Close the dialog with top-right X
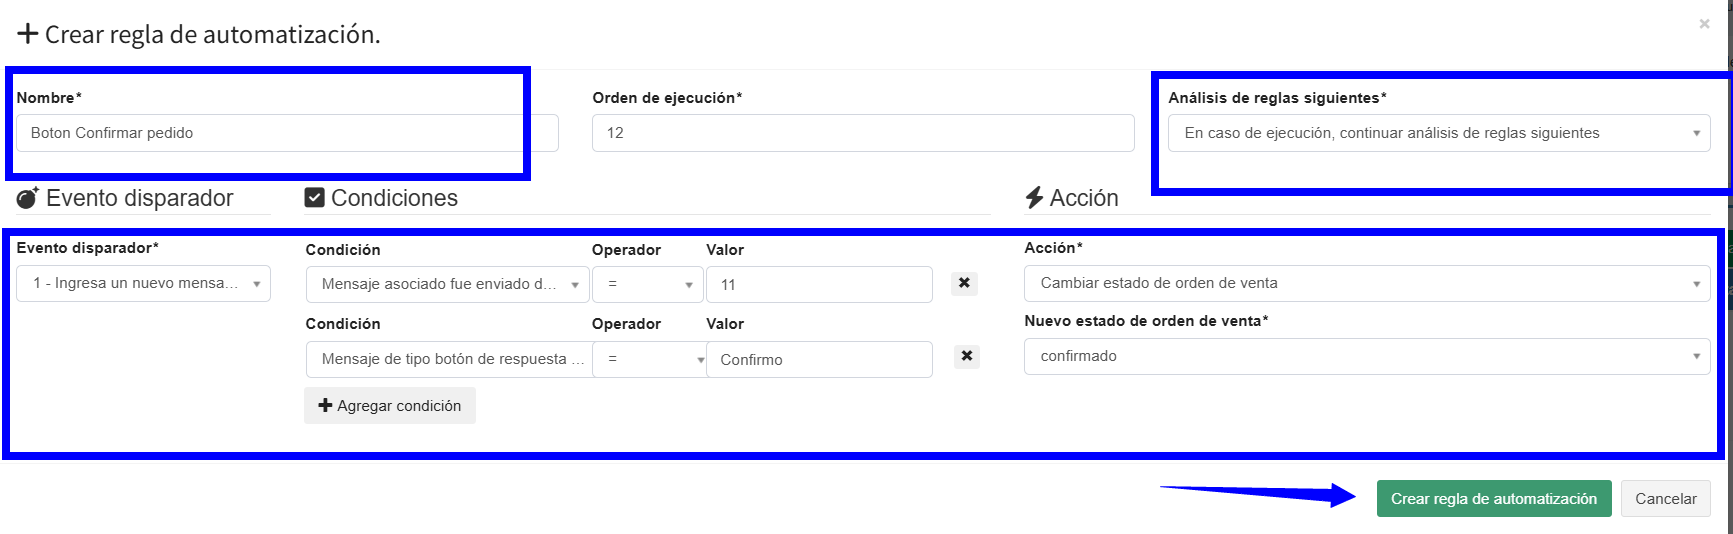This screenshot has height=534, width=1733. click(x=1704, y=24)
